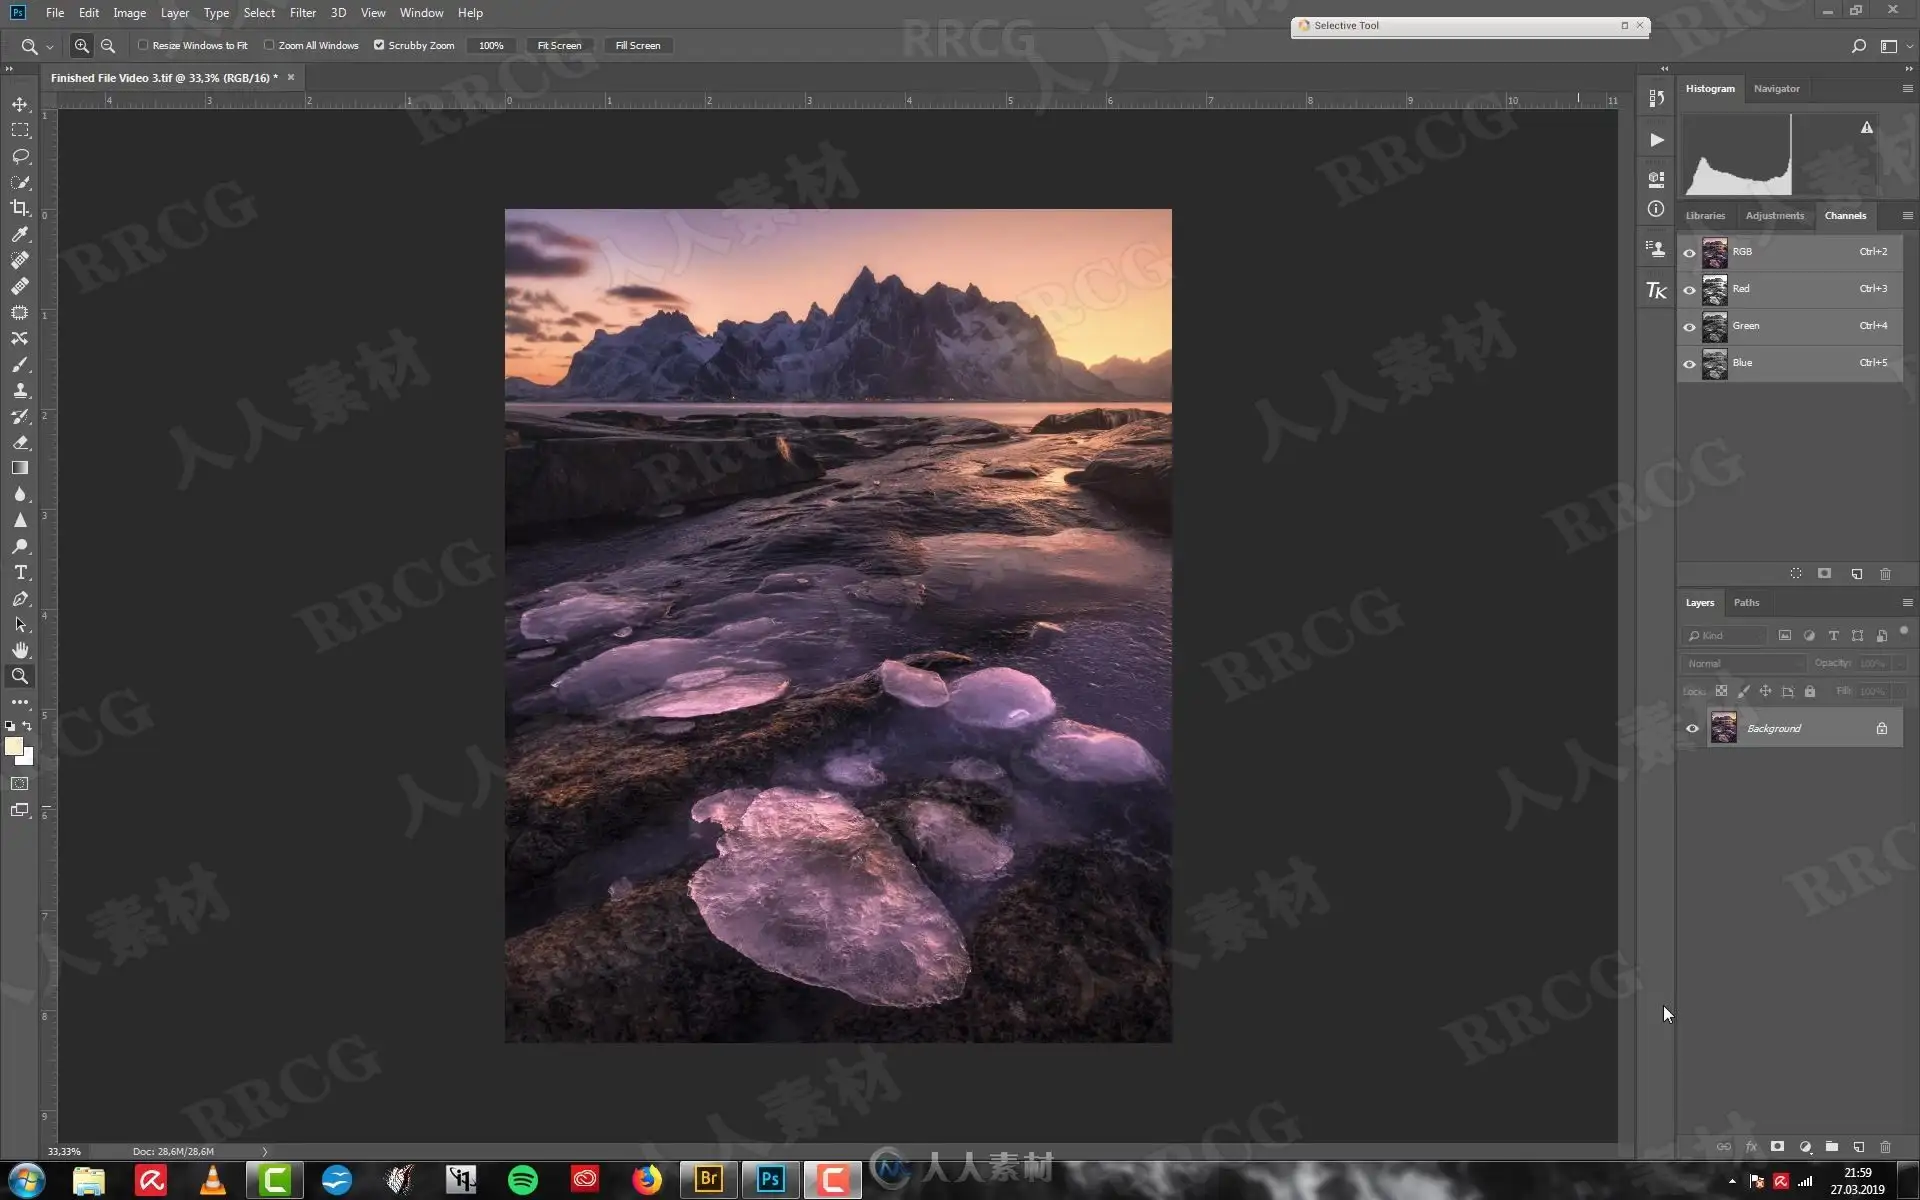Hide the RGB channel visibility eye
This screenshot has height=1200, width=1920.
pyautogui.click(x=1689, y=253)
